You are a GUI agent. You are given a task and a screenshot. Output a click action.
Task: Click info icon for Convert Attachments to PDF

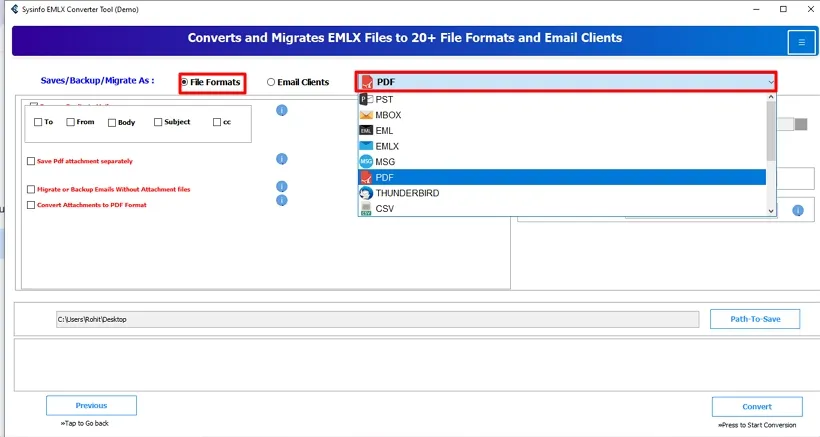pos(281,200)
